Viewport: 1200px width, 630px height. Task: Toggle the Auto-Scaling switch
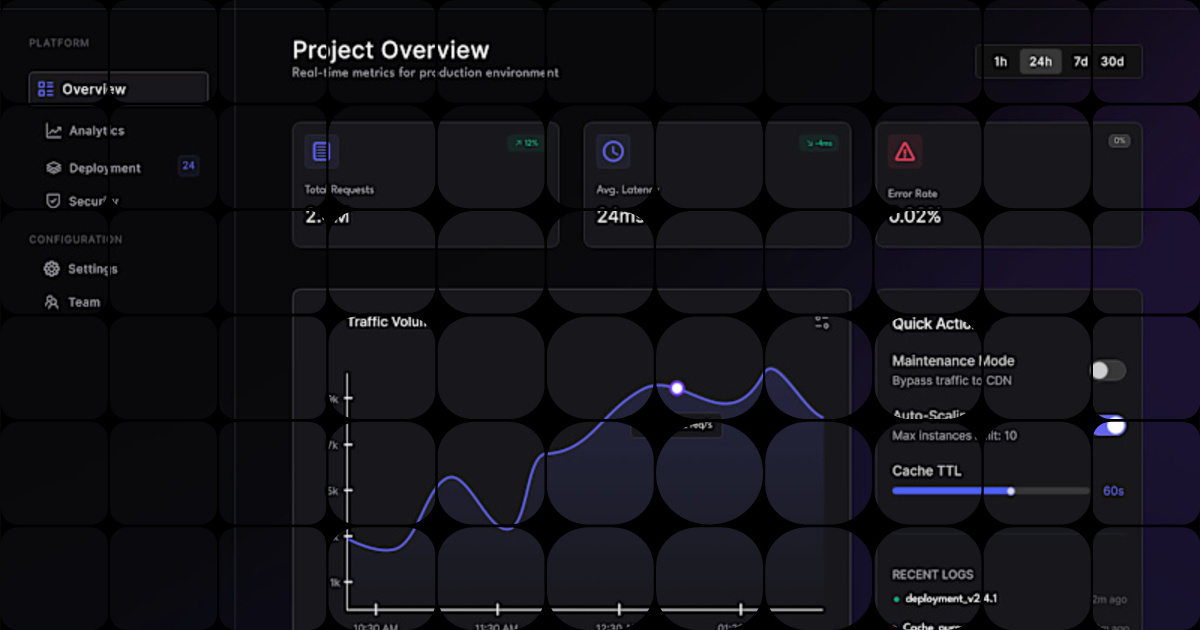[1110, 426]
